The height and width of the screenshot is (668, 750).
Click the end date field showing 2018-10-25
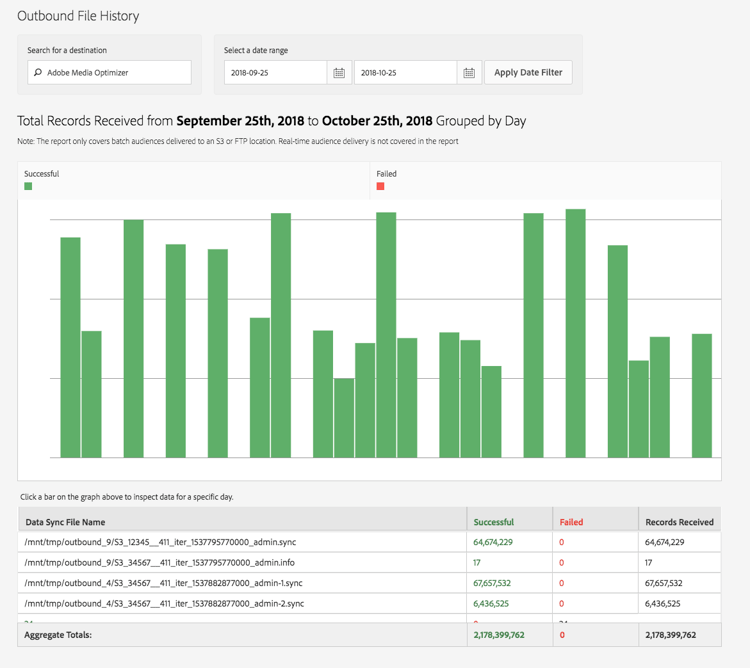tap(406, 73)
